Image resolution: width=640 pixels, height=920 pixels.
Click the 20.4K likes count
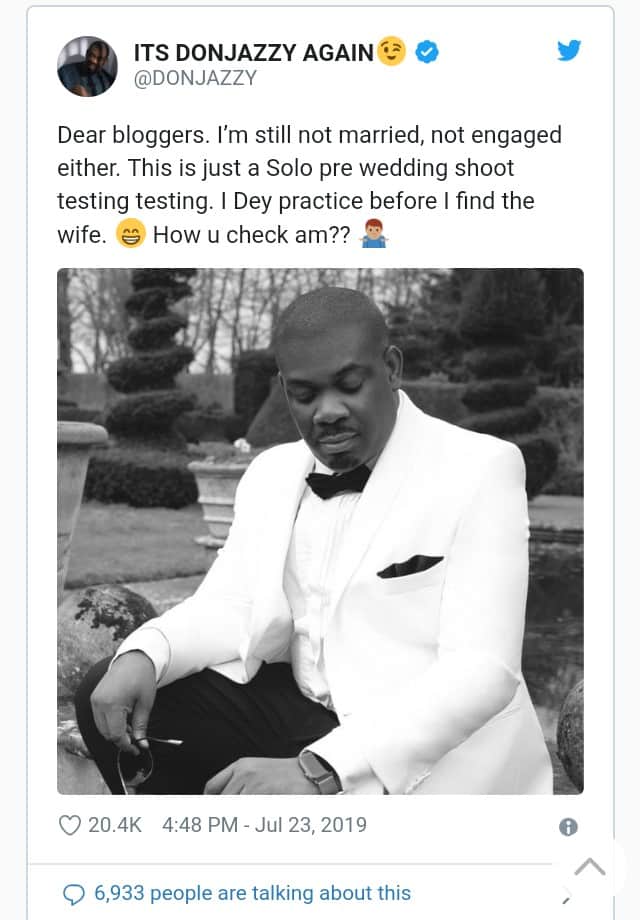[115, 825]
